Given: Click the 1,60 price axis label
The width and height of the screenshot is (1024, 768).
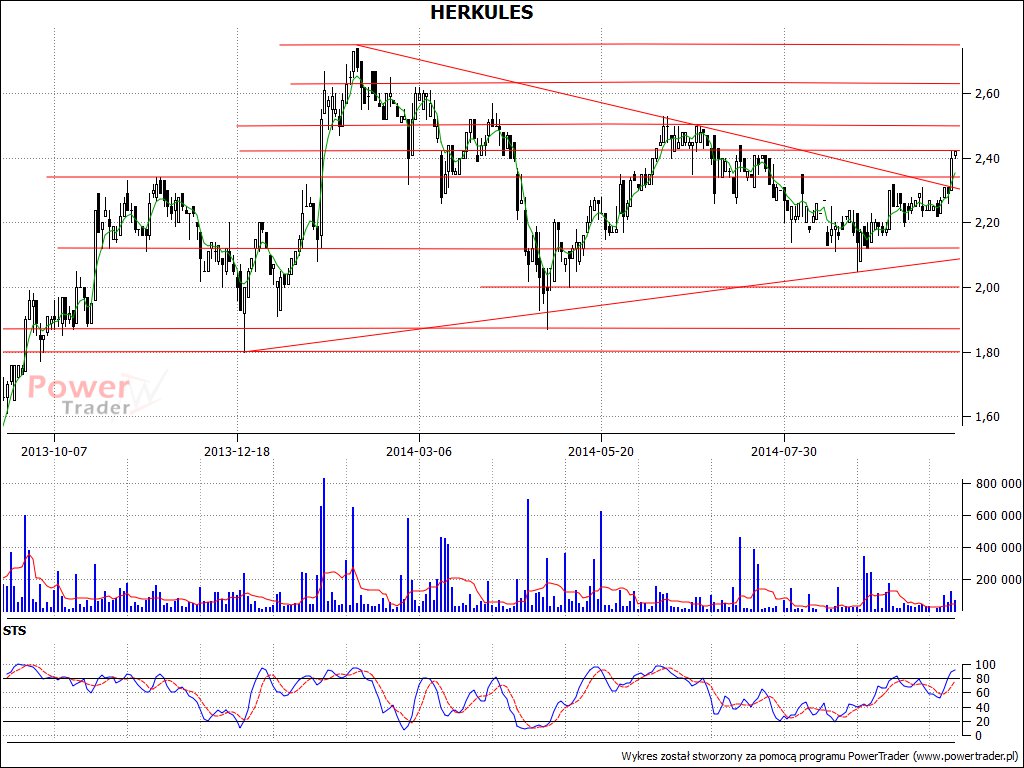Looking at the screenshot, I should point(985,417).
